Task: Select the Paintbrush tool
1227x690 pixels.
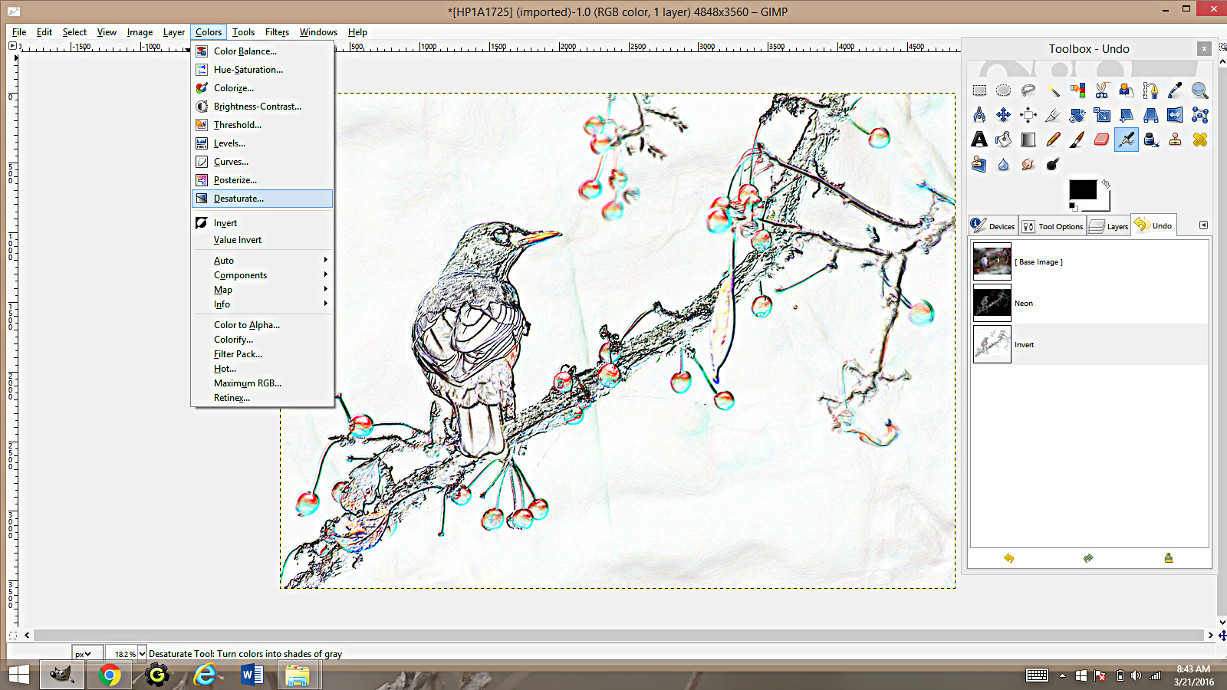Action: pos(1077,139)
